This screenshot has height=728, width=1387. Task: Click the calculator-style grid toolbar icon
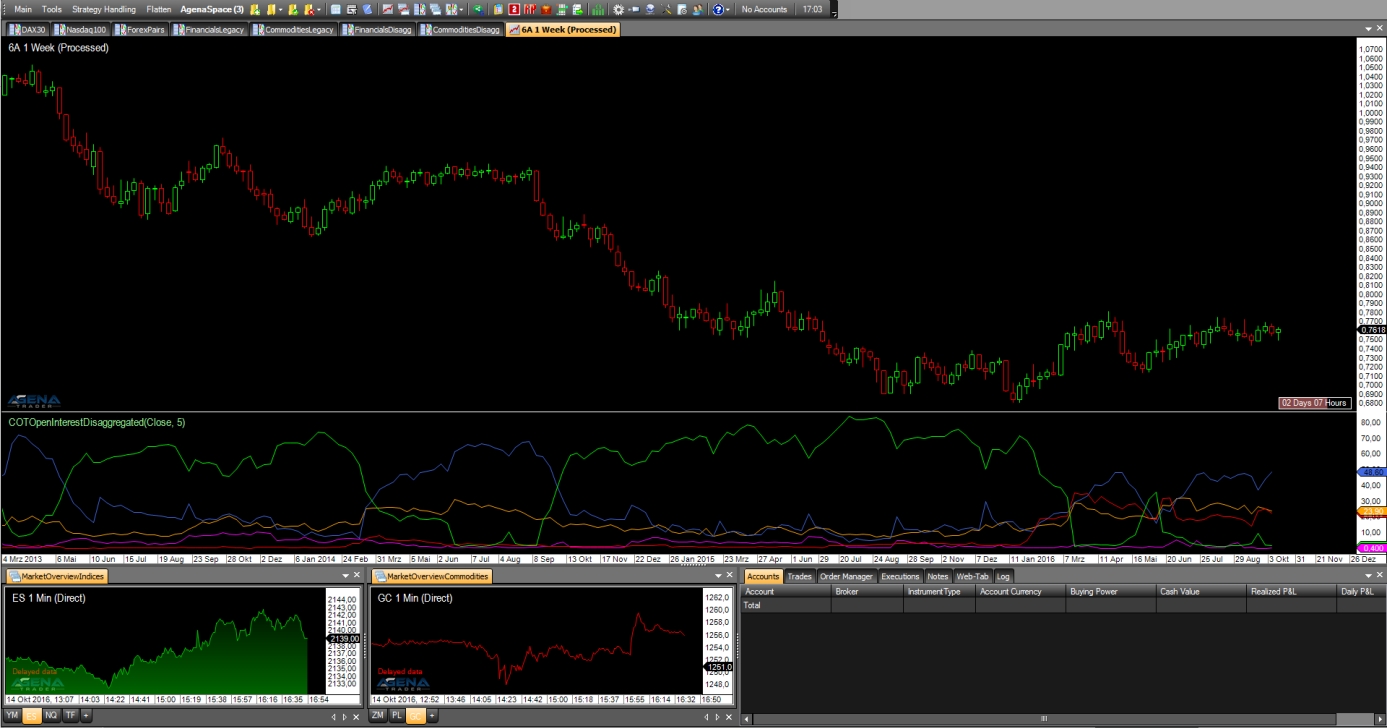click(x=335, y=9)
